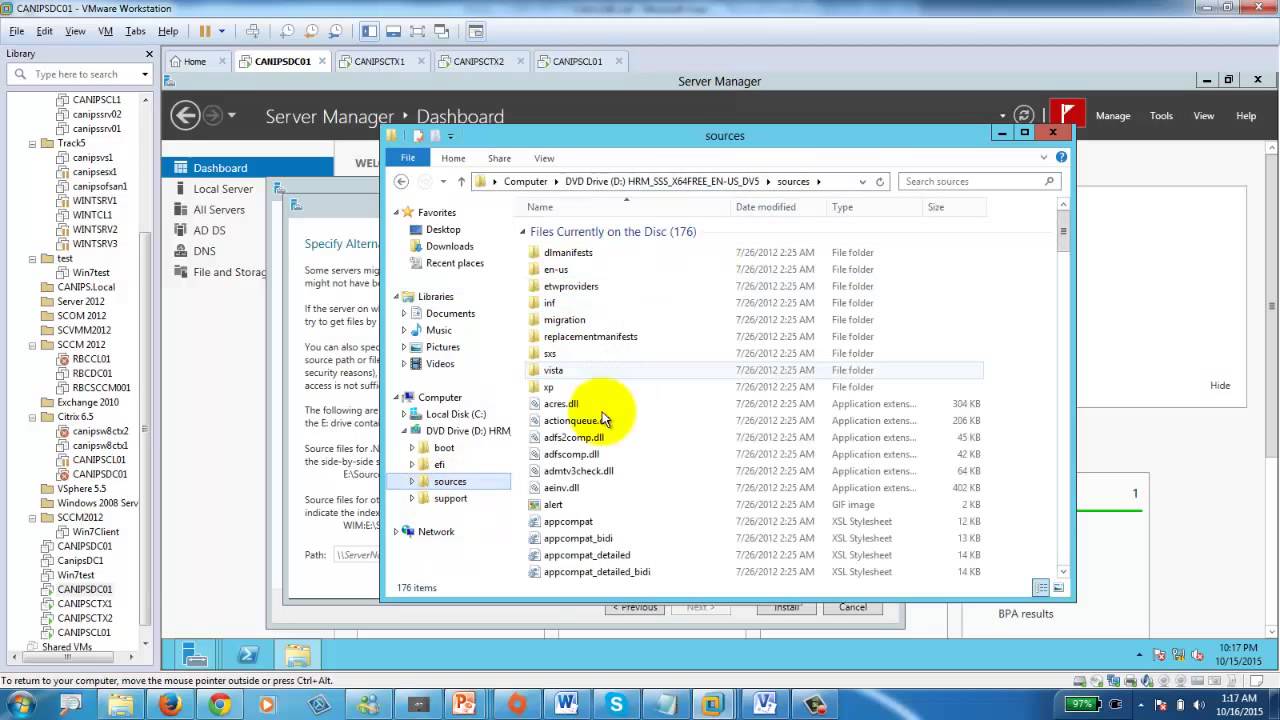The width and height of the screenshot is (1280, 720).
Task: Collapse 'Files Currently on the Disc' group
Action: coord(523,232)
